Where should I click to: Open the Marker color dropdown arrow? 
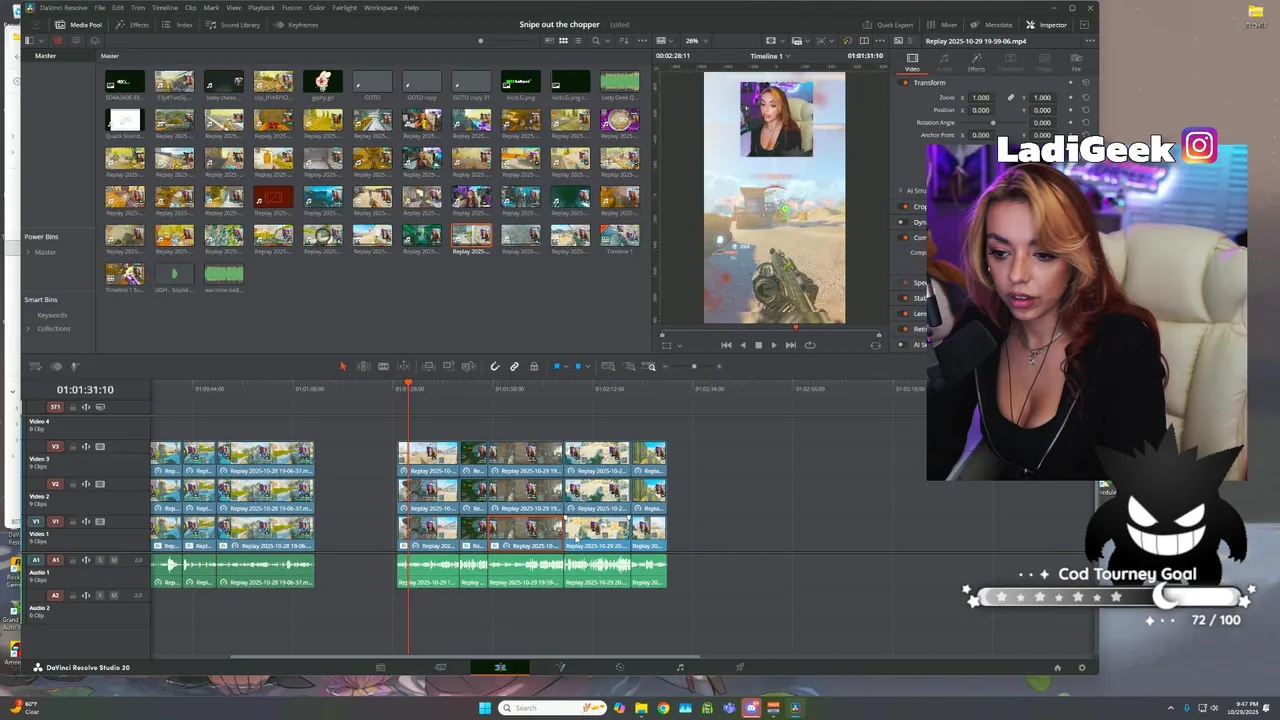coord(587,367)
